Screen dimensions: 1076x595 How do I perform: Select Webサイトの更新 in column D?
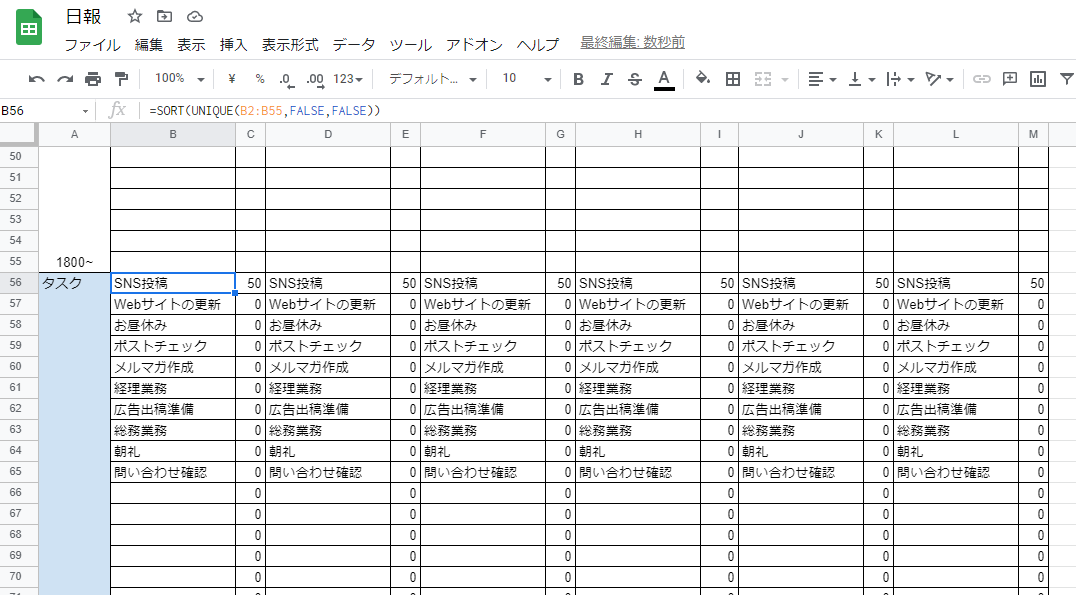click(x=328, y=304)
